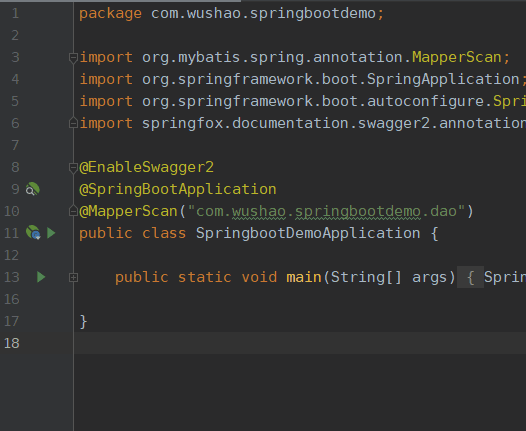Viewport: 526px width, 431px height.
Task: Click MapperScan class name in import
Action: coord(457,57)
